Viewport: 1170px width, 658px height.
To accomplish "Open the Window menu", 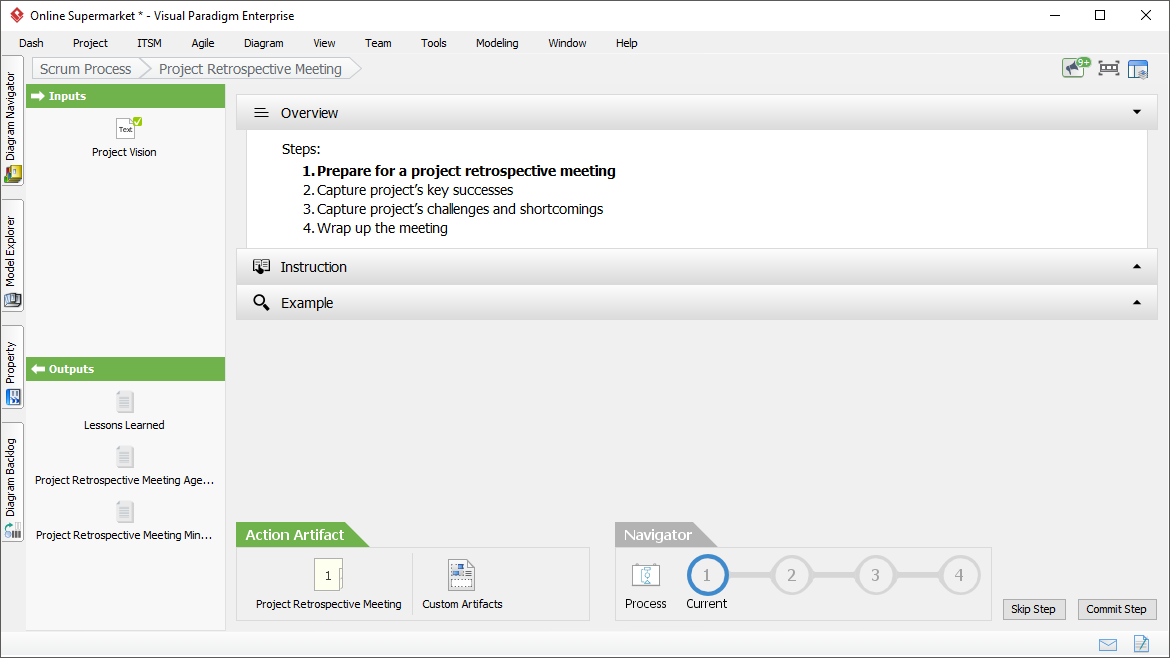I will 567,43.
